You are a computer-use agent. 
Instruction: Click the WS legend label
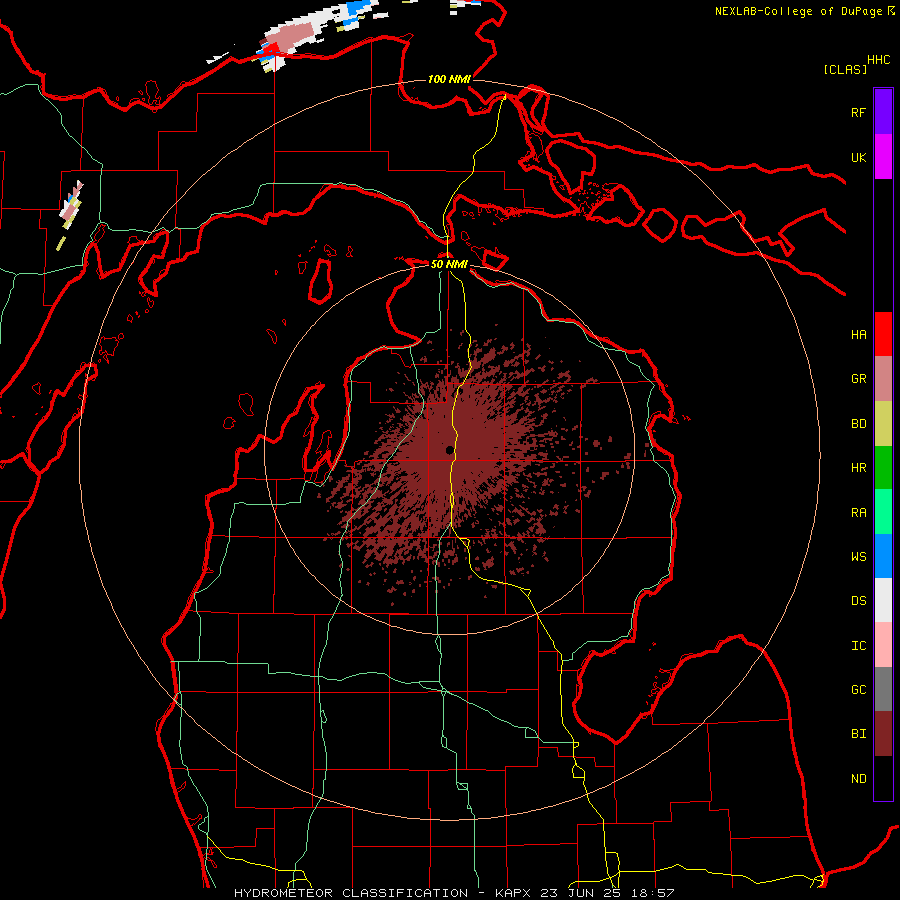858,556
